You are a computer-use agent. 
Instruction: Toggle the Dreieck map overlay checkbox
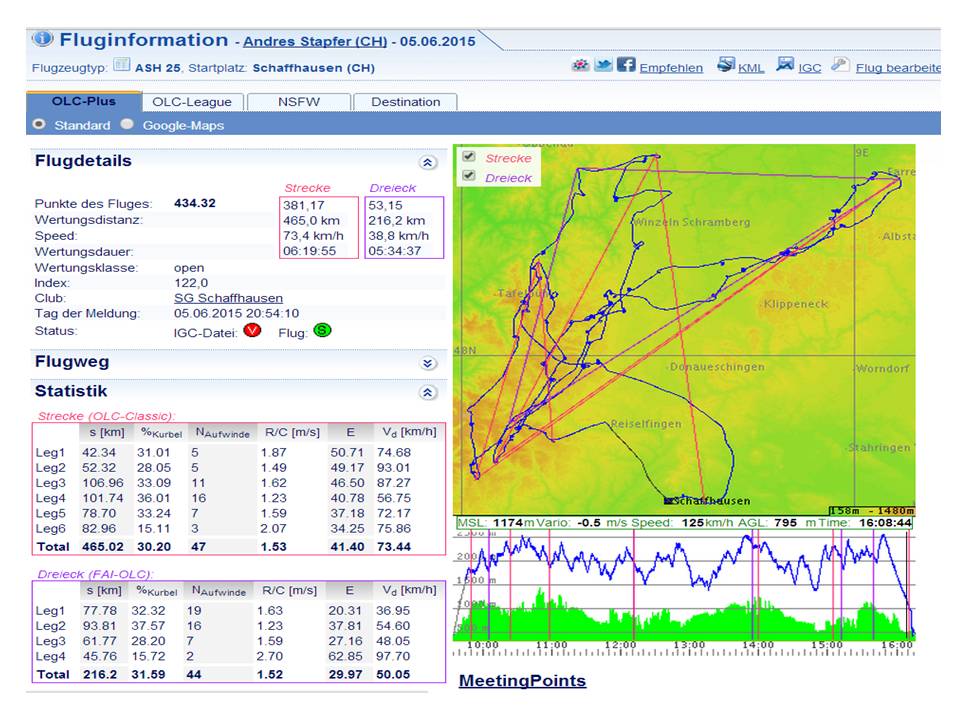point(468,176)
